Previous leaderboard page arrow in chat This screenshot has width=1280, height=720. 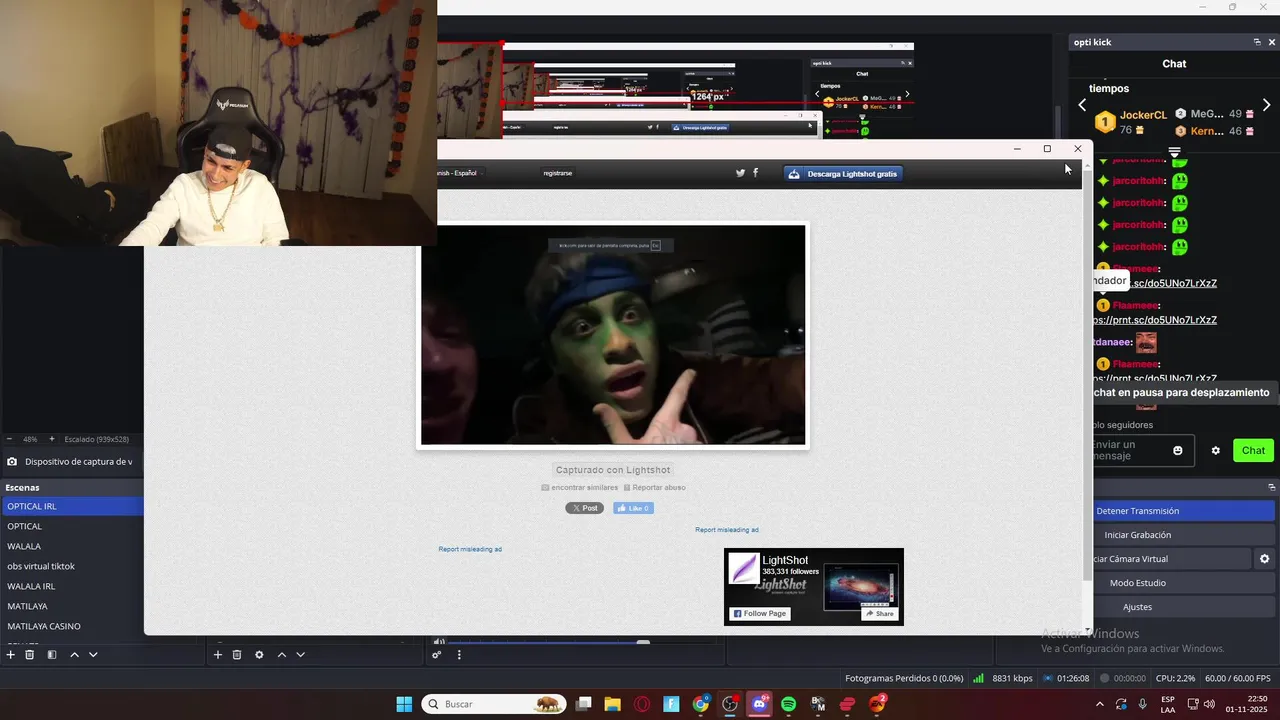coord(1082,105)
